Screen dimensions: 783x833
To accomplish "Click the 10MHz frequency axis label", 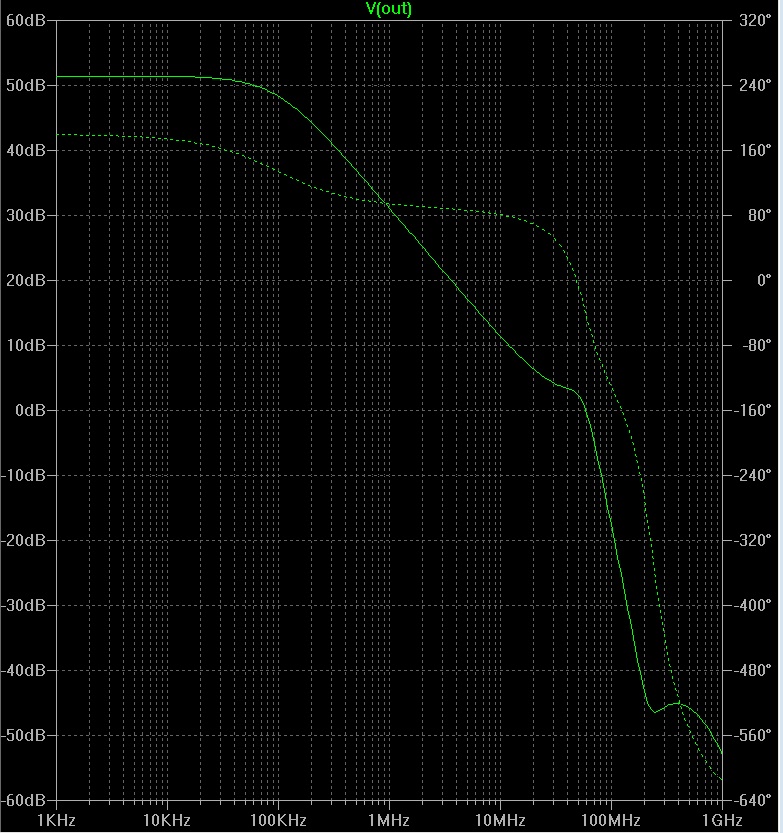I will [500, 821].
